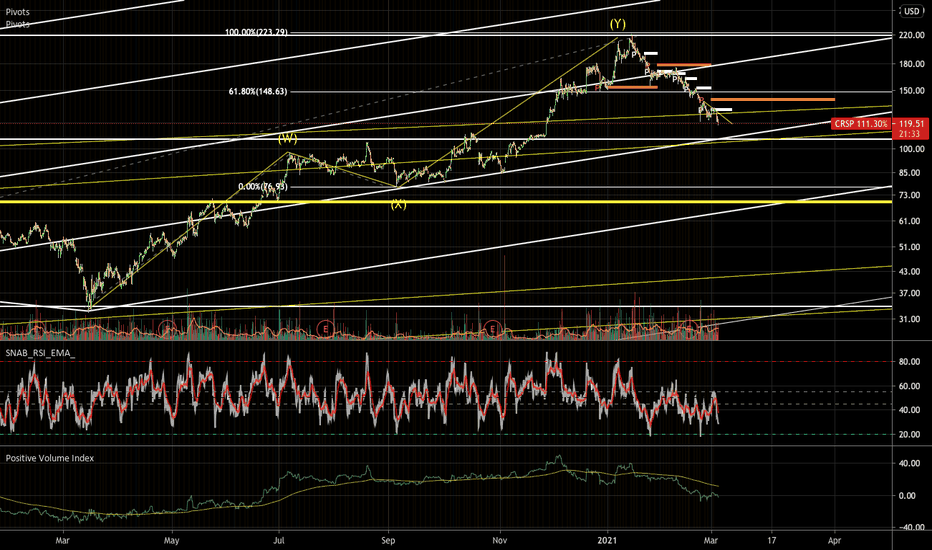Select the (W) wave label
The height and width of the screenshot is (550, 932).
288,139
